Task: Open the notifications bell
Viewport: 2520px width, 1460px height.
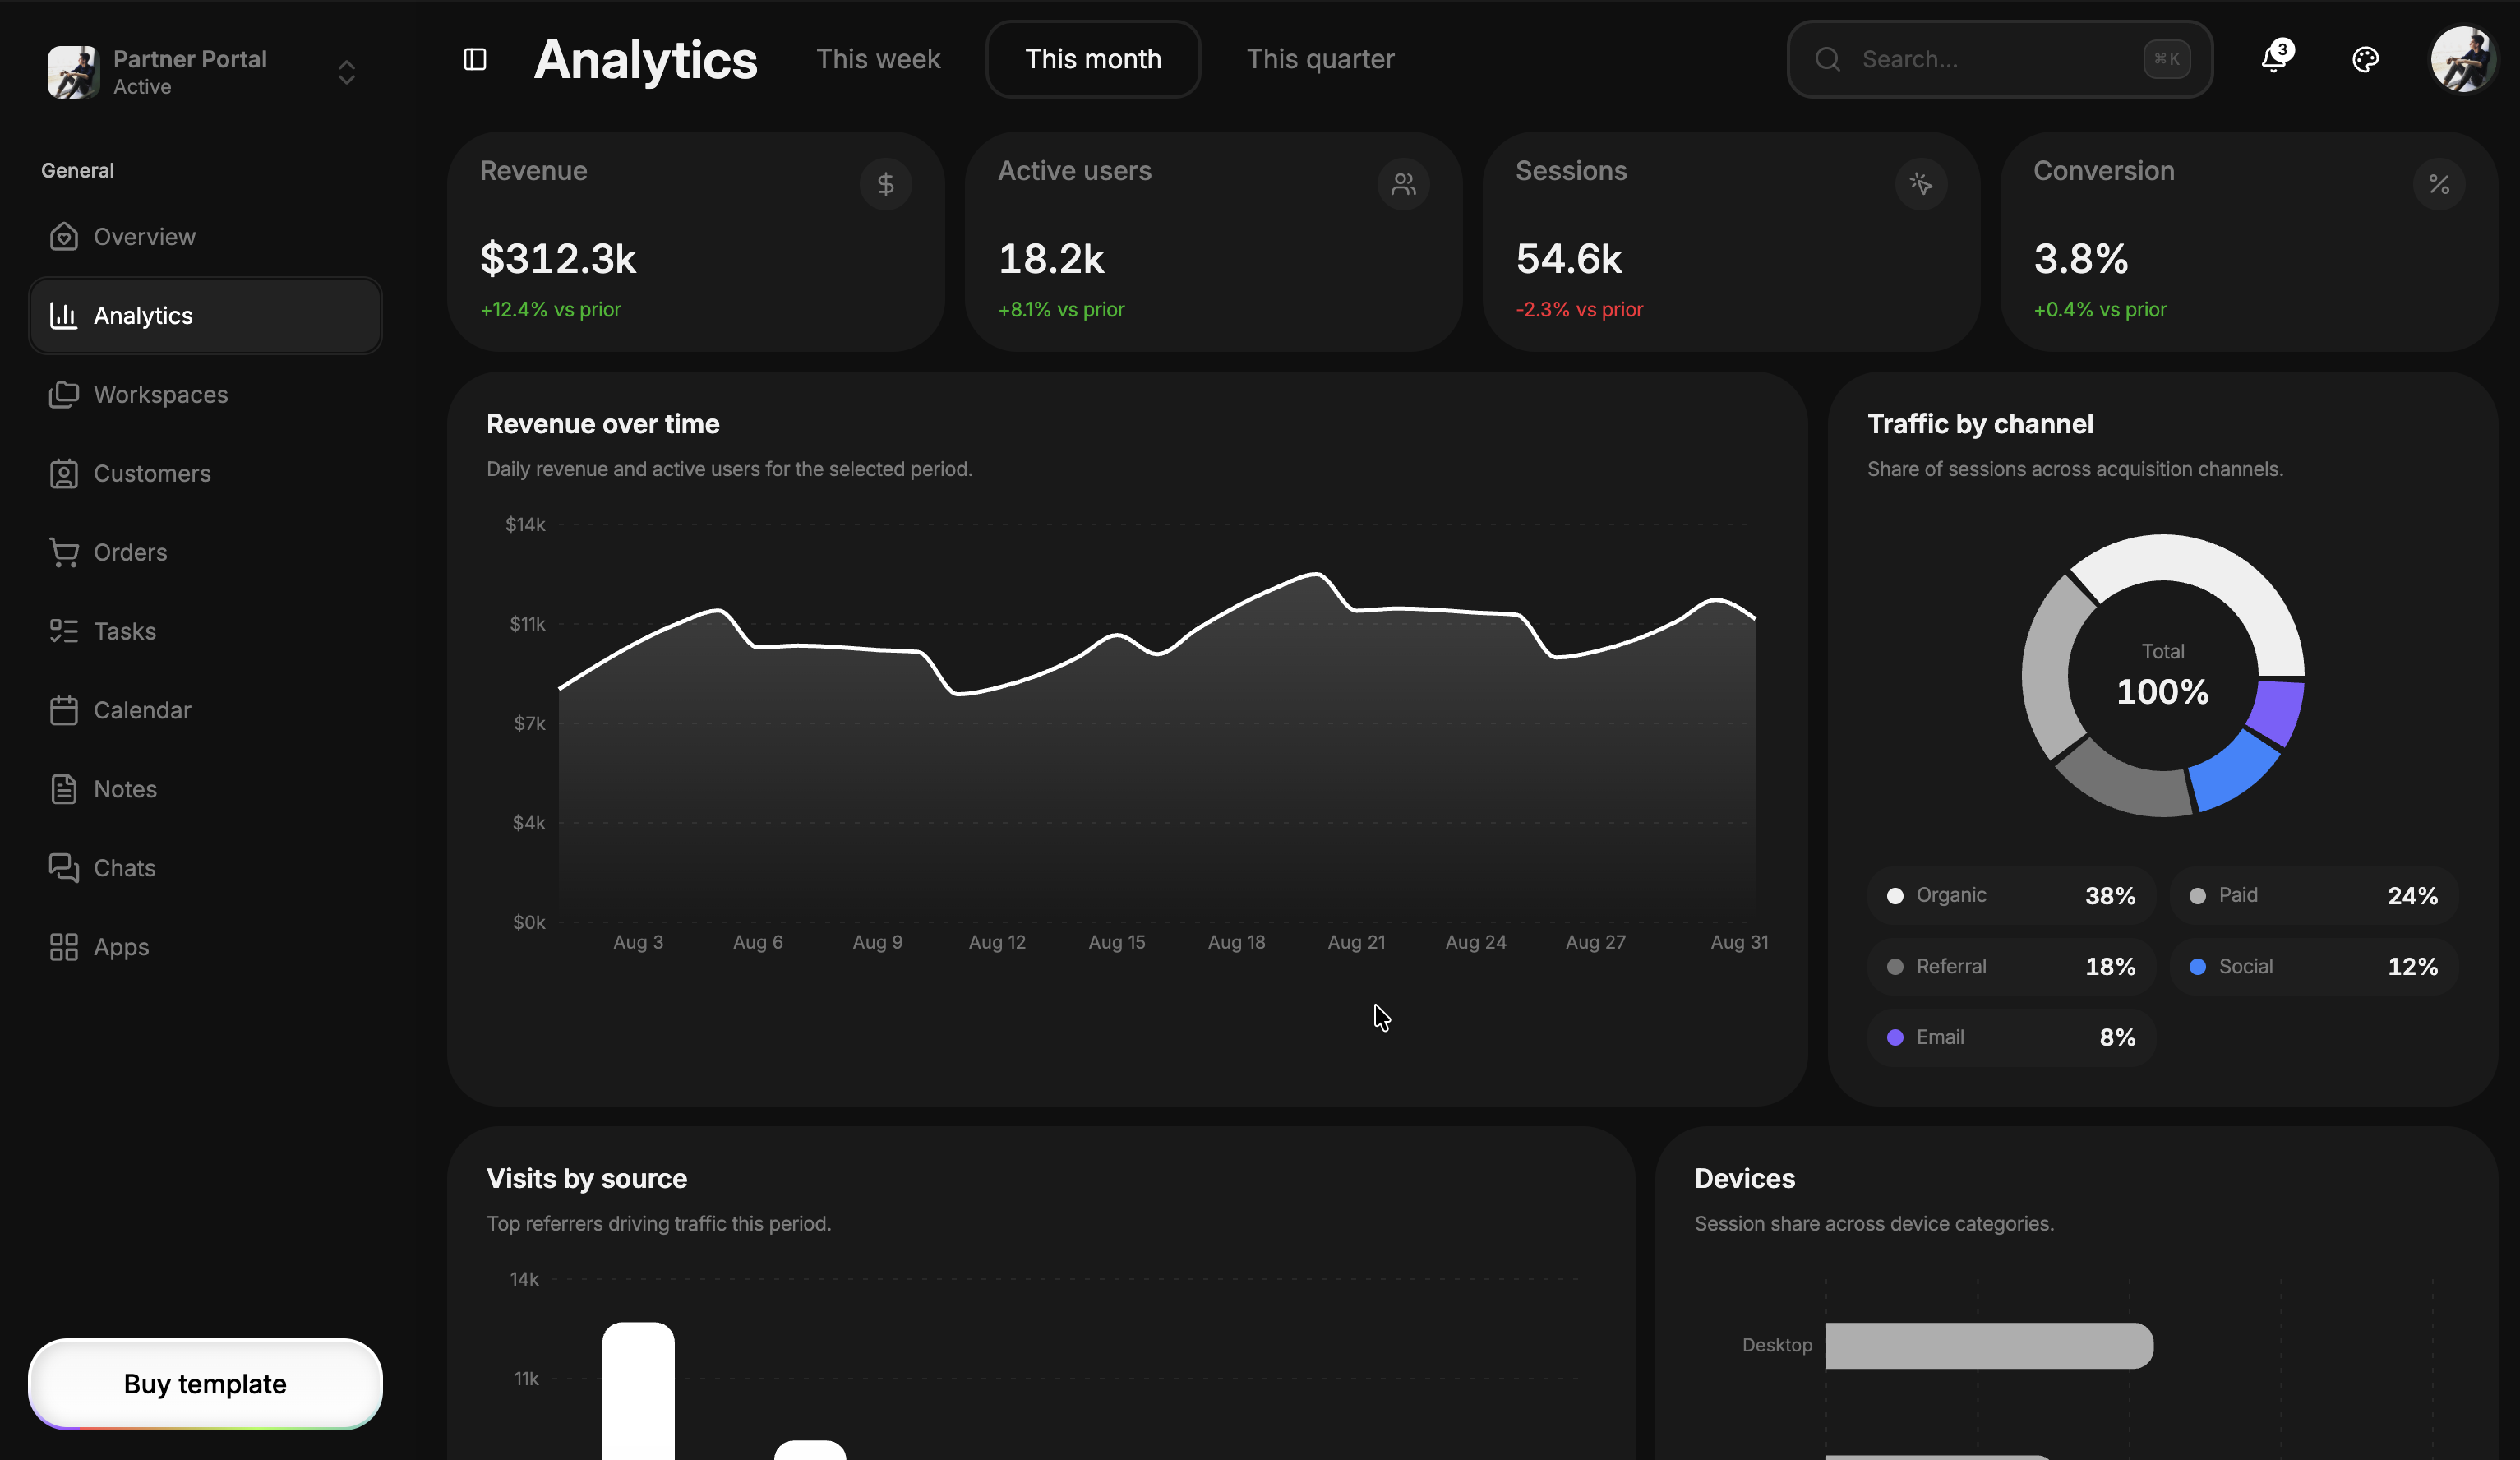Action: point(2274,59)
